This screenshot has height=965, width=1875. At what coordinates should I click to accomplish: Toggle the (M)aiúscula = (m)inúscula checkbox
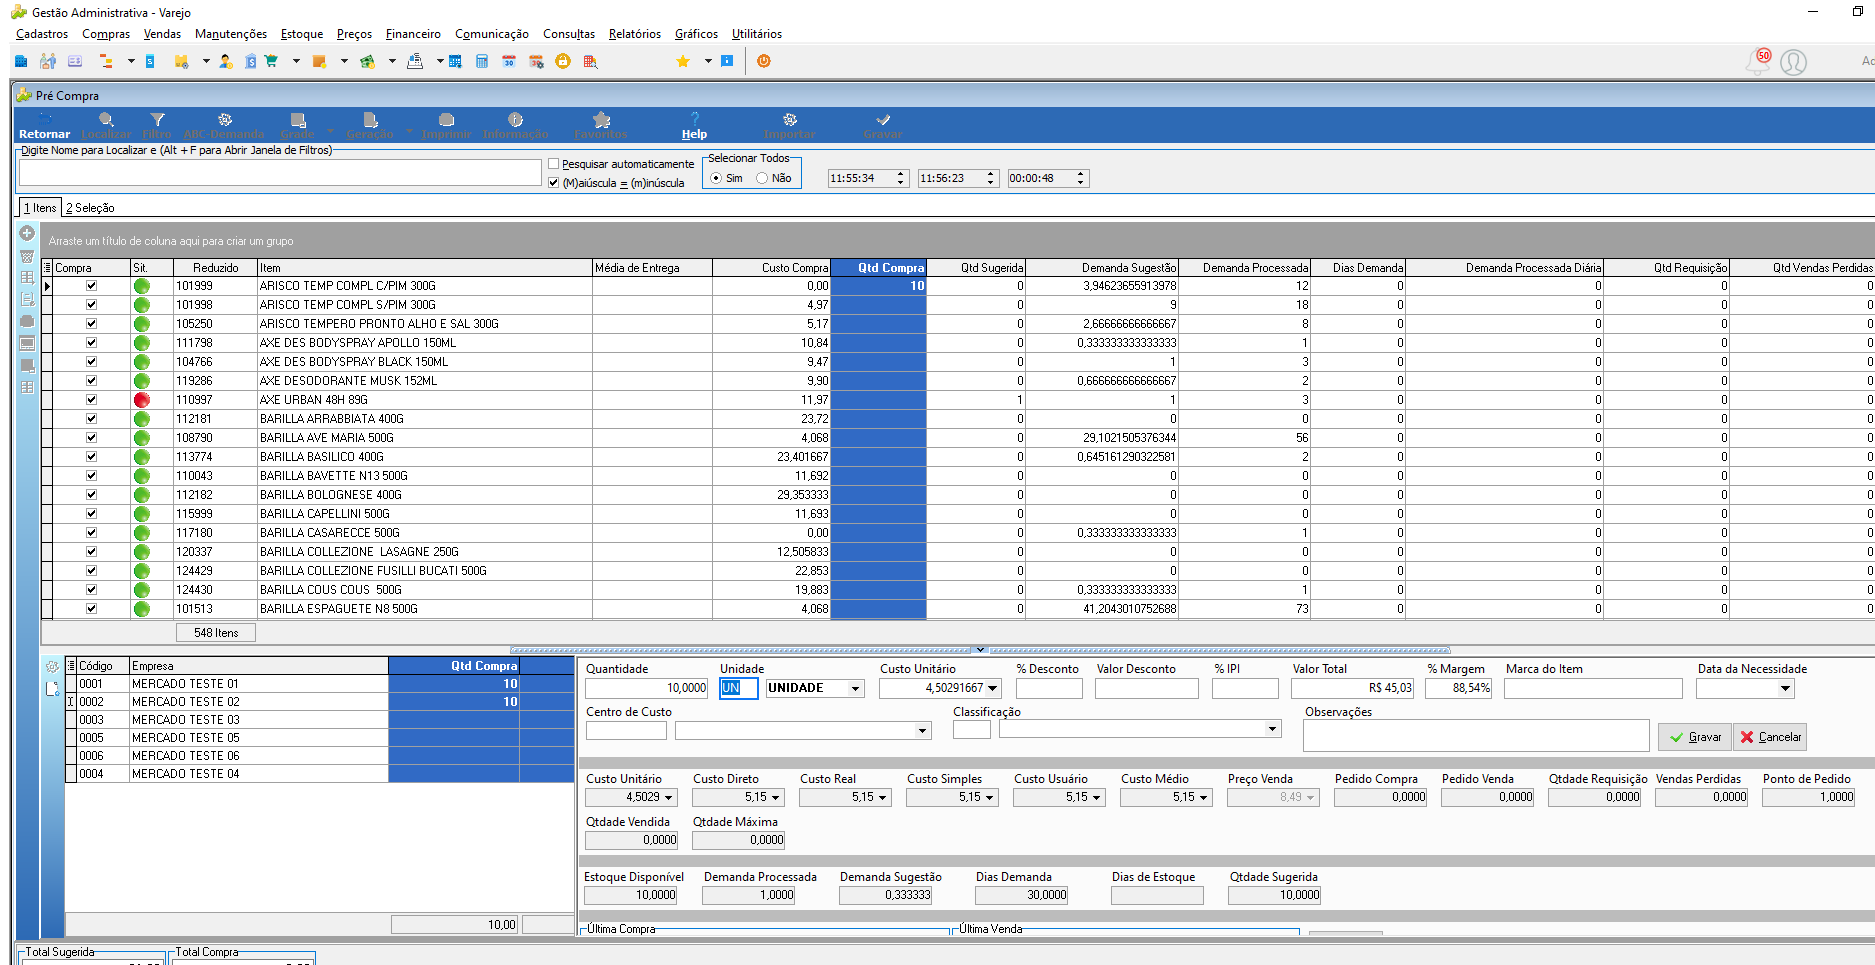tap(553, 183)
